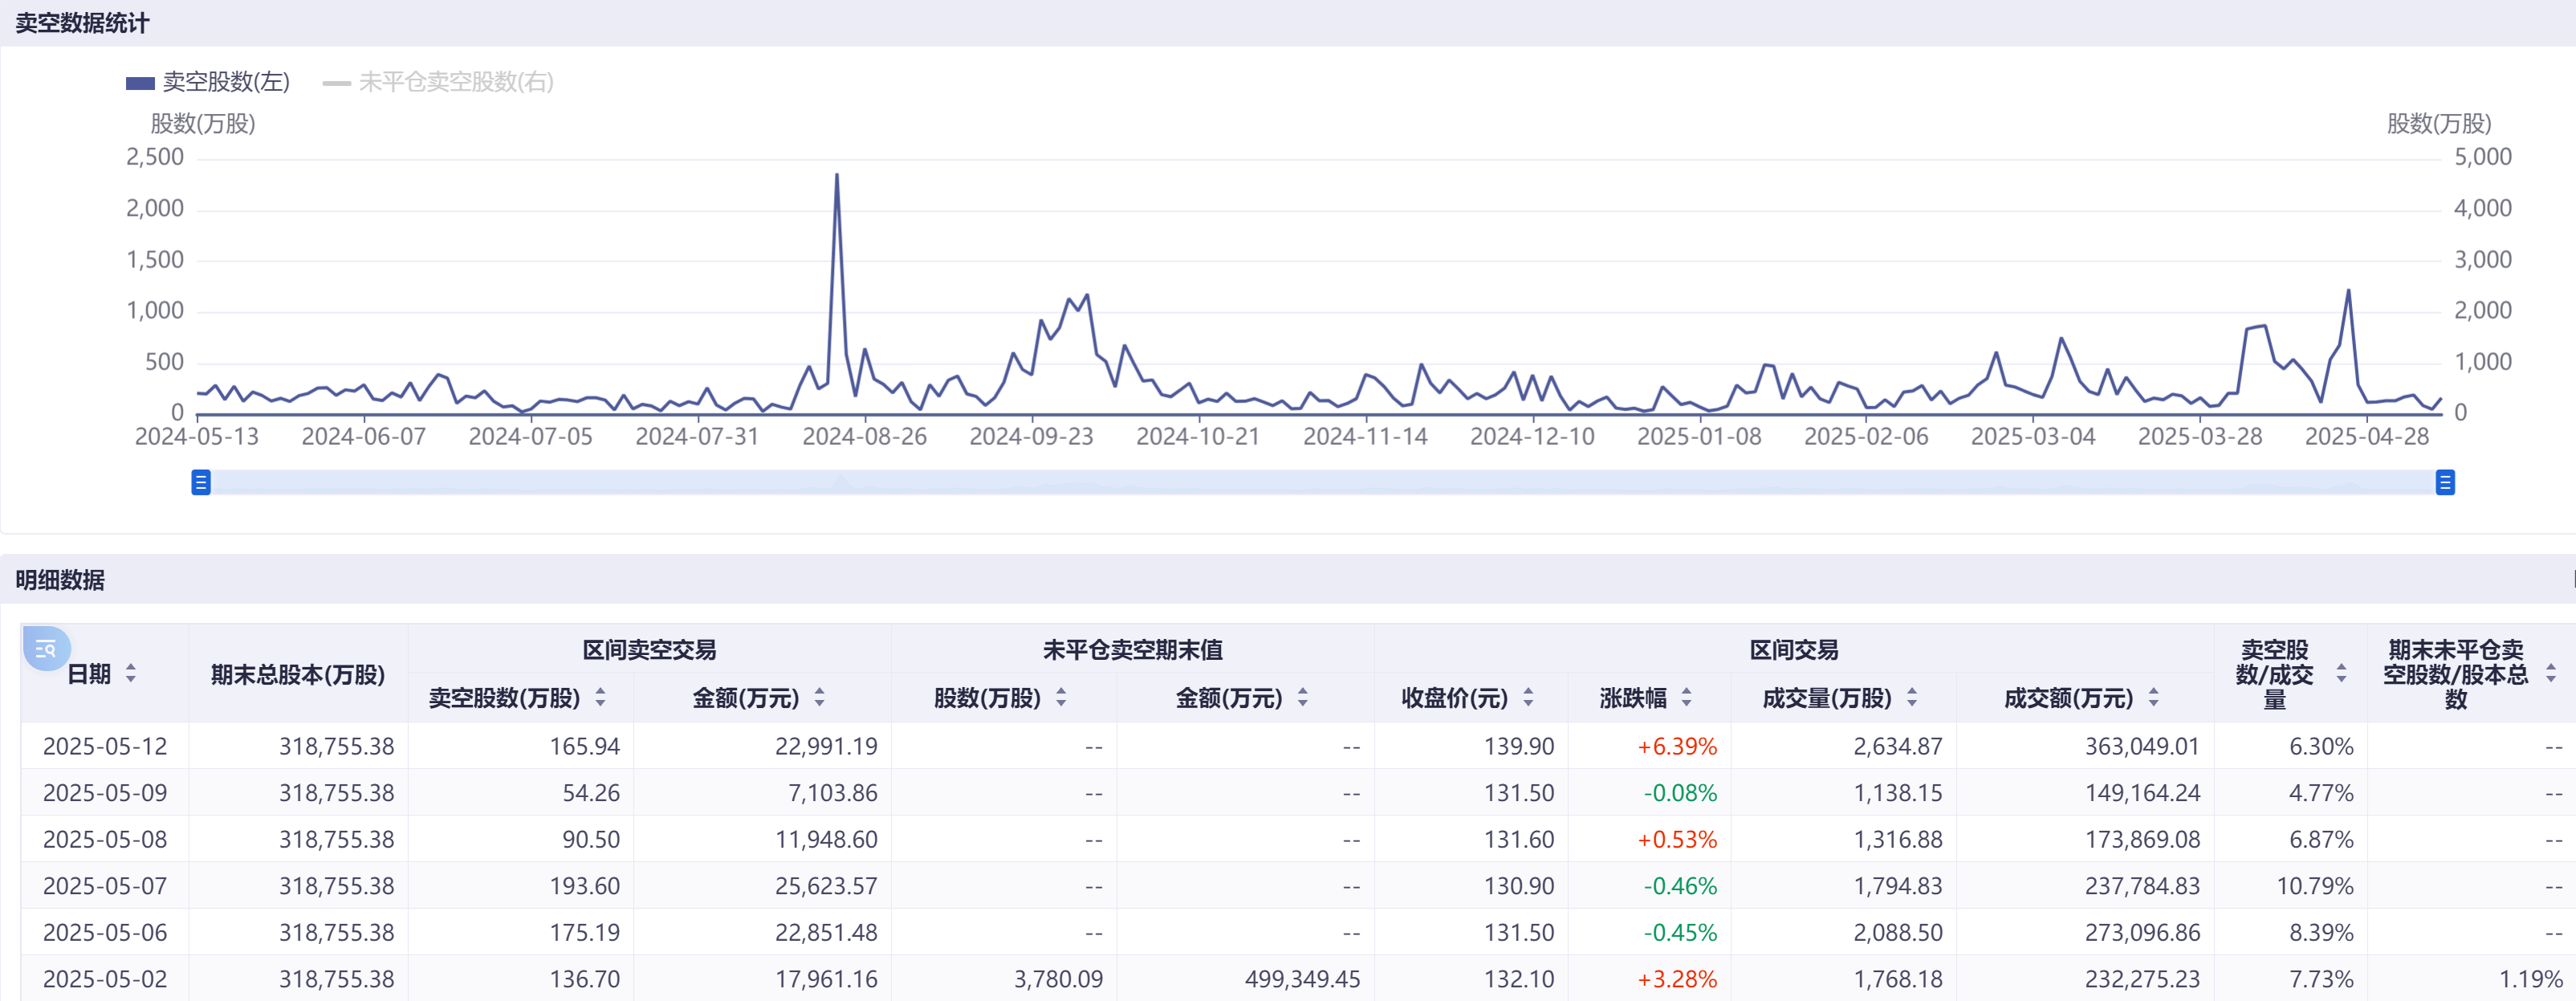Sort by 涨跌幅 column arrows

pos(1686,698)
